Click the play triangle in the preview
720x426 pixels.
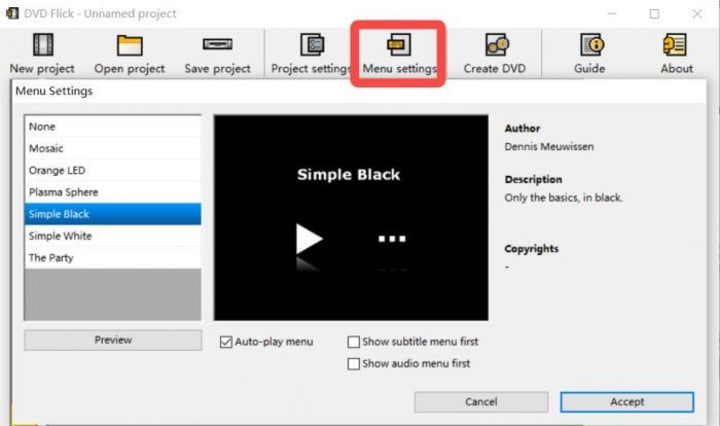tap(309, 239)
